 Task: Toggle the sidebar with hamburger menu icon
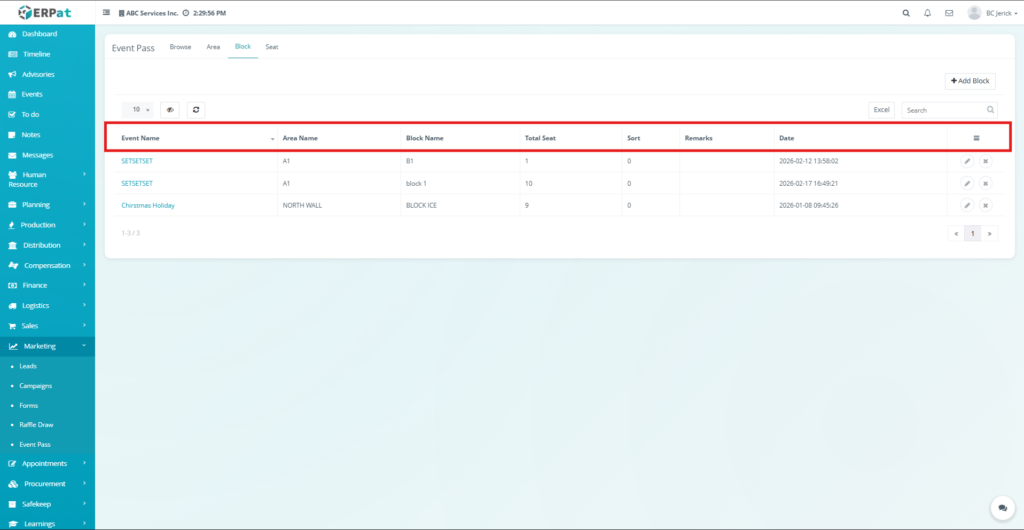107,13
